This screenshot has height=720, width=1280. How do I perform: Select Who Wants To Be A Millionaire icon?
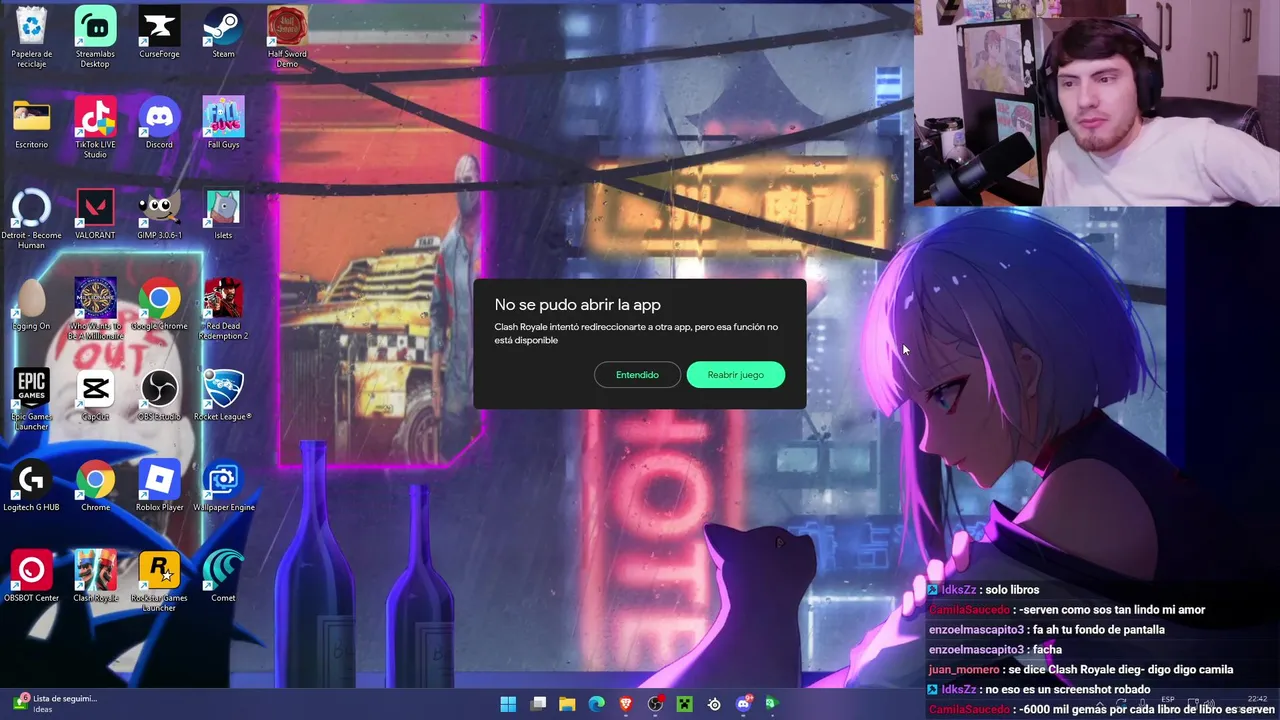point(95,310)
